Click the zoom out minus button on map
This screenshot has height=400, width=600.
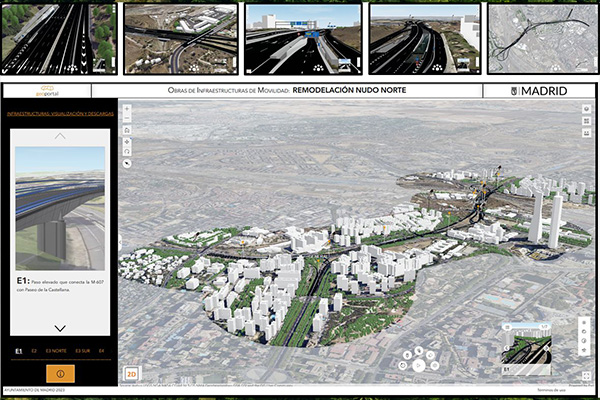tap(127, 120)
